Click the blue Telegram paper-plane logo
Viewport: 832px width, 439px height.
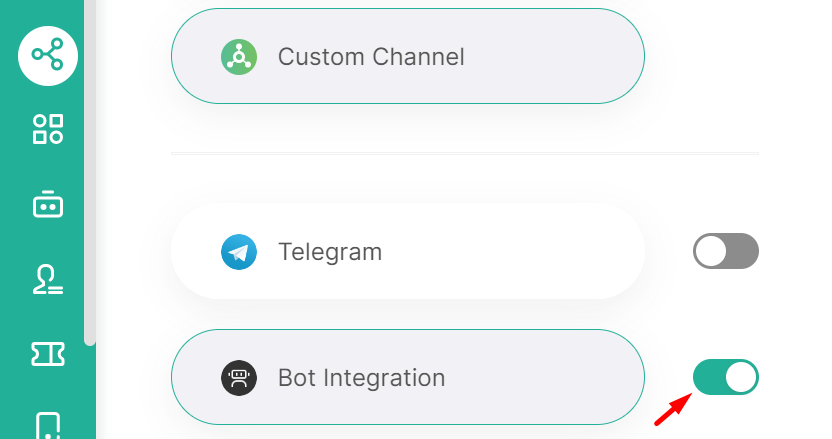point(239,251)
